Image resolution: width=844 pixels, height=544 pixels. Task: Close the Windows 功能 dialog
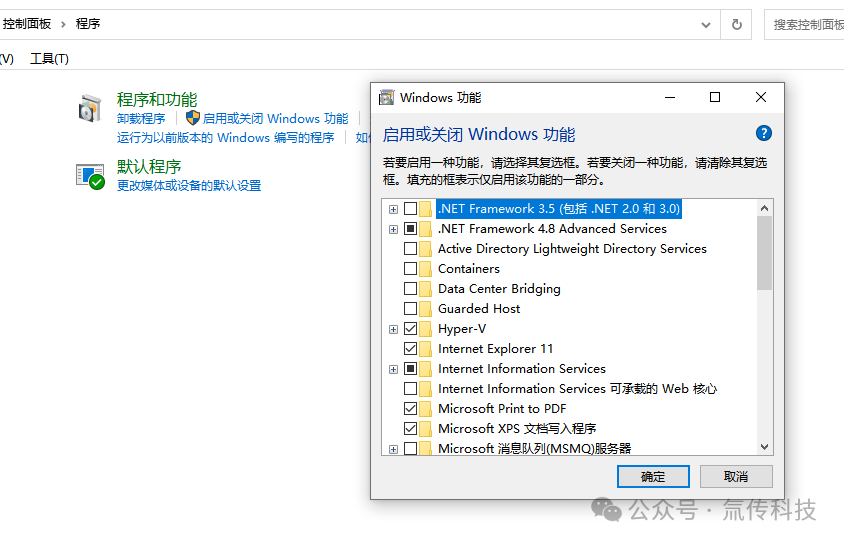click(761, 97)
